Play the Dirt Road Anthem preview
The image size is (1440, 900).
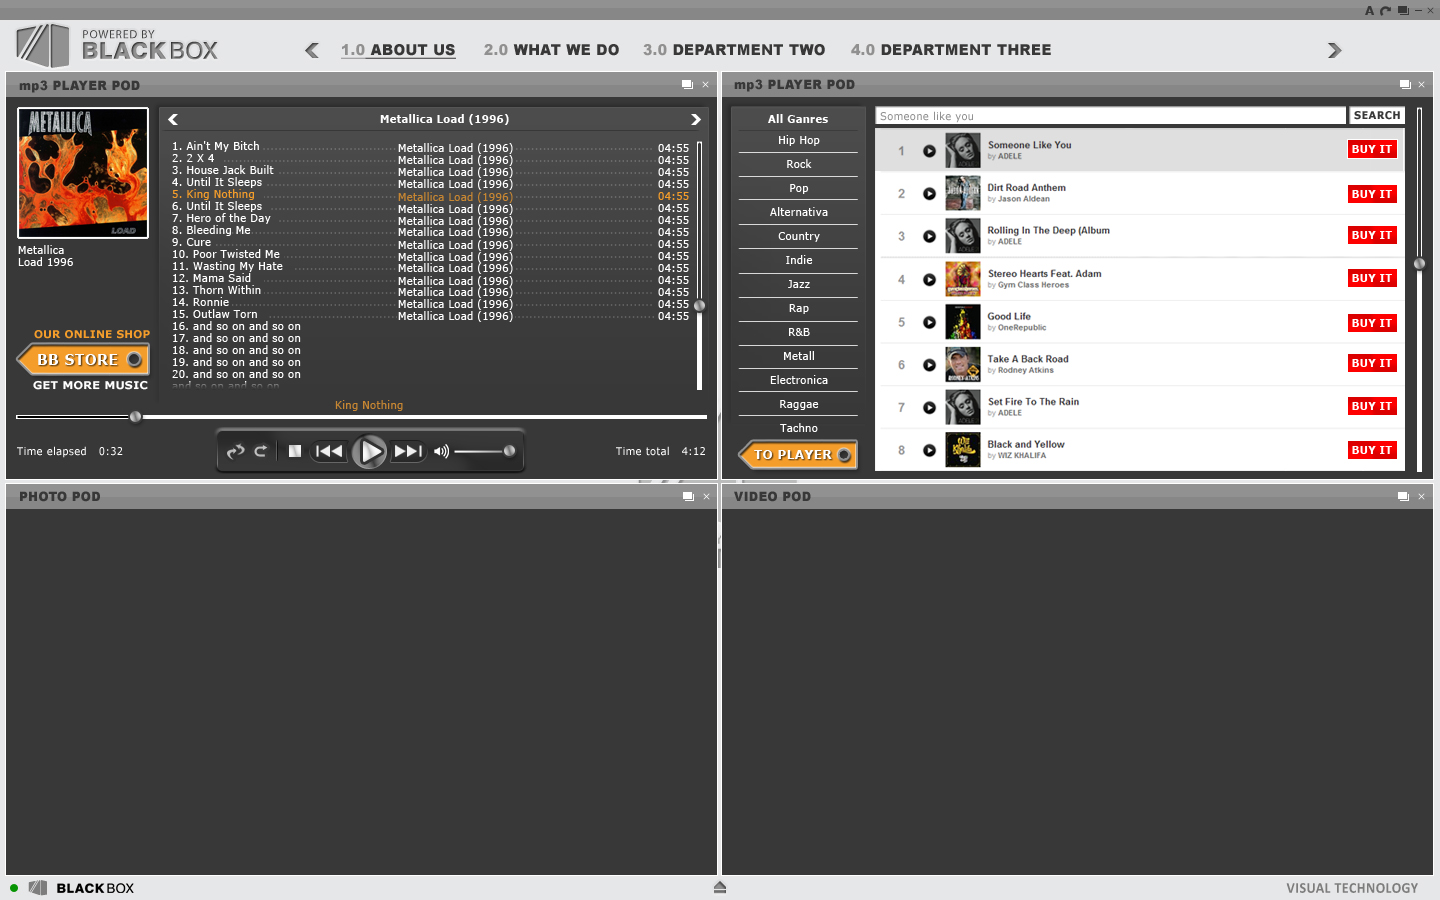point(929,194)
